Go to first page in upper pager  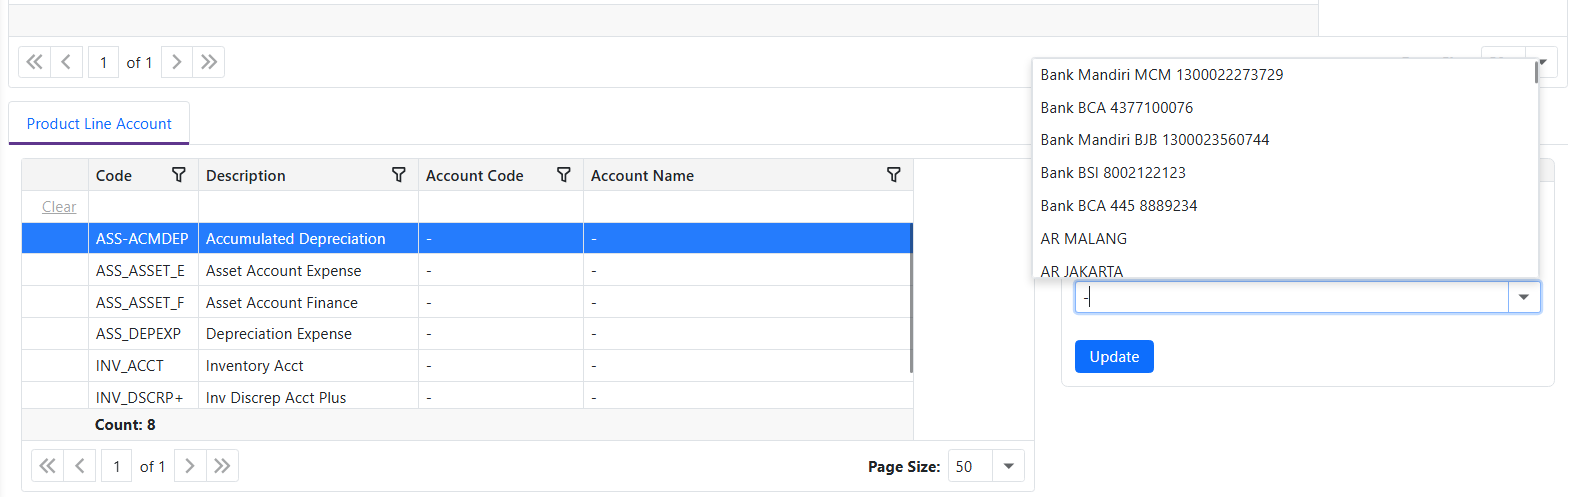pyautogui.click(x=34, y=62)
